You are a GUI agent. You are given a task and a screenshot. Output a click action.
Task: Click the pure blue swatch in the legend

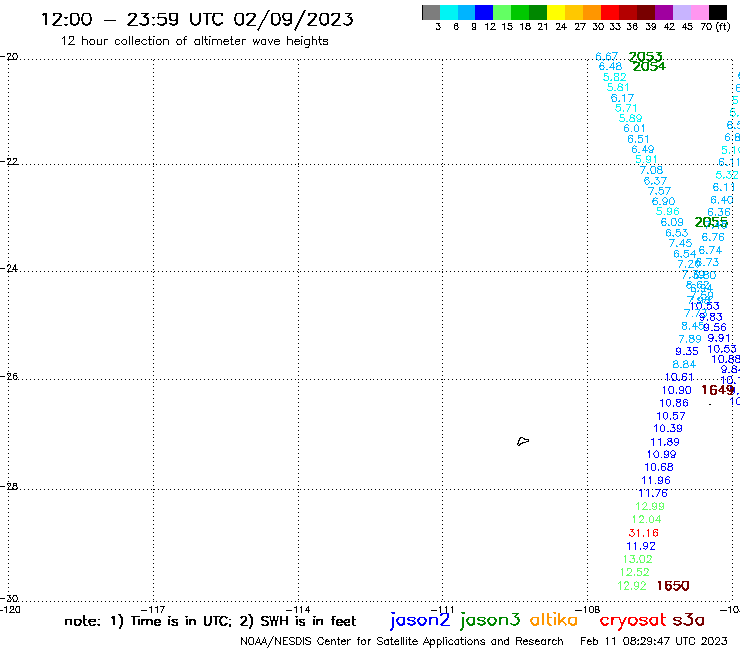(x=484, y=12)
